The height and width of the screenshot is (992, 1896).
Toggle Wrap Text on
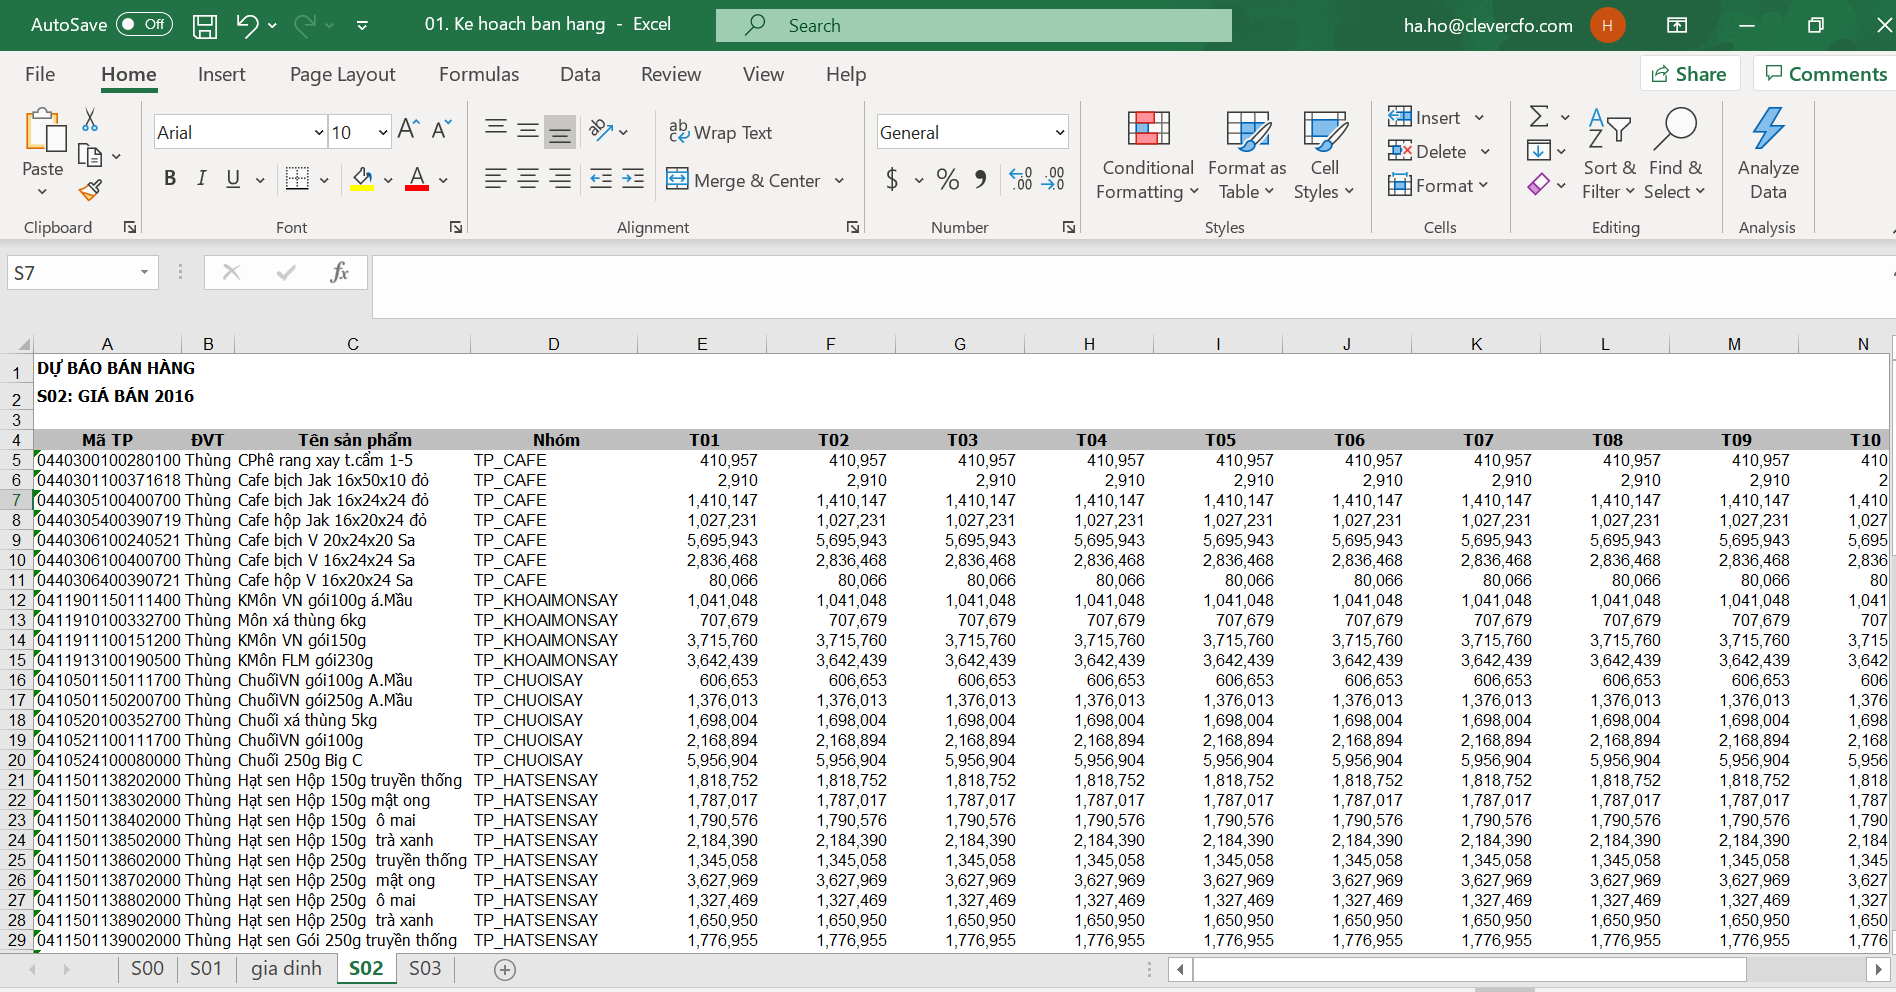pos(720,132)
